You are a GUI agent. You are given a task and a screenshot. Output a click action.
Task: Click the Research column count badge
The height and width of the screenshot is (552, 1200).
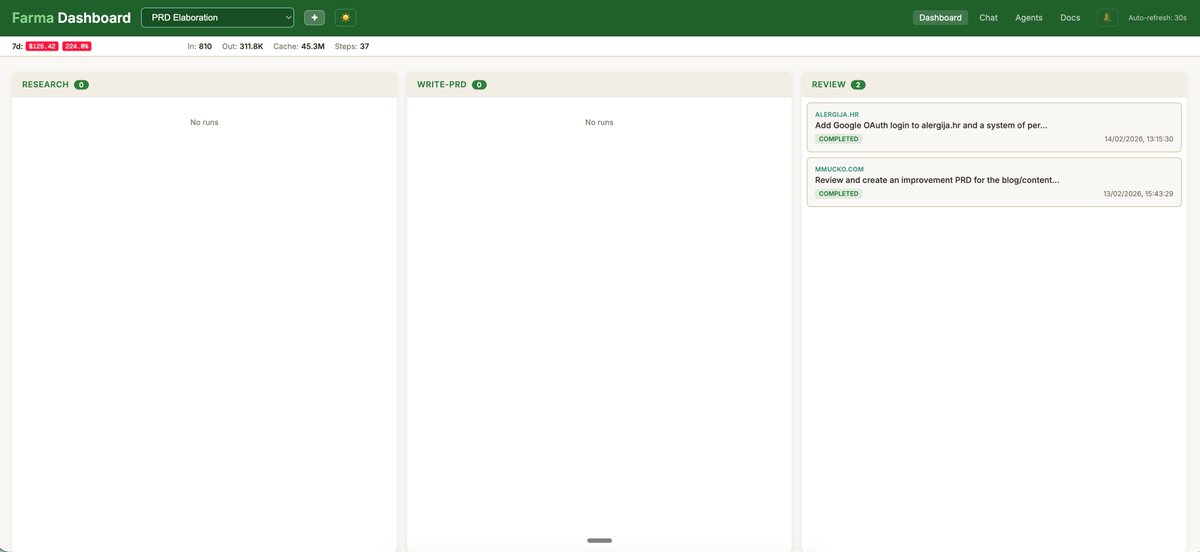point(81,85)
